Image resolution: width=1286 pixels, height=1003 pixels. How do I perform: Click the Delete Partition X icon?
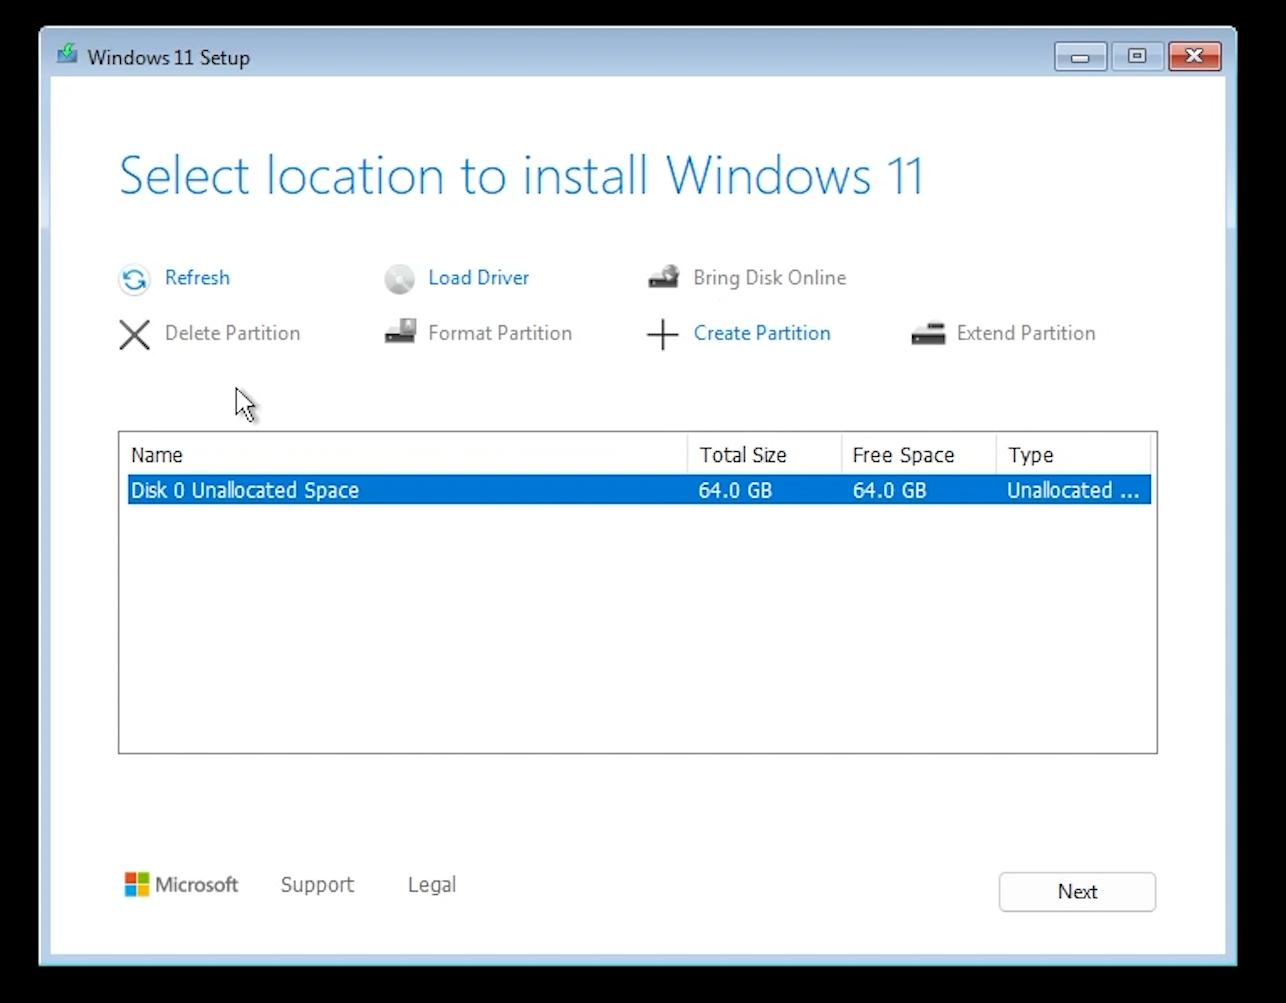pyautogui.click(x=134, y=334)
